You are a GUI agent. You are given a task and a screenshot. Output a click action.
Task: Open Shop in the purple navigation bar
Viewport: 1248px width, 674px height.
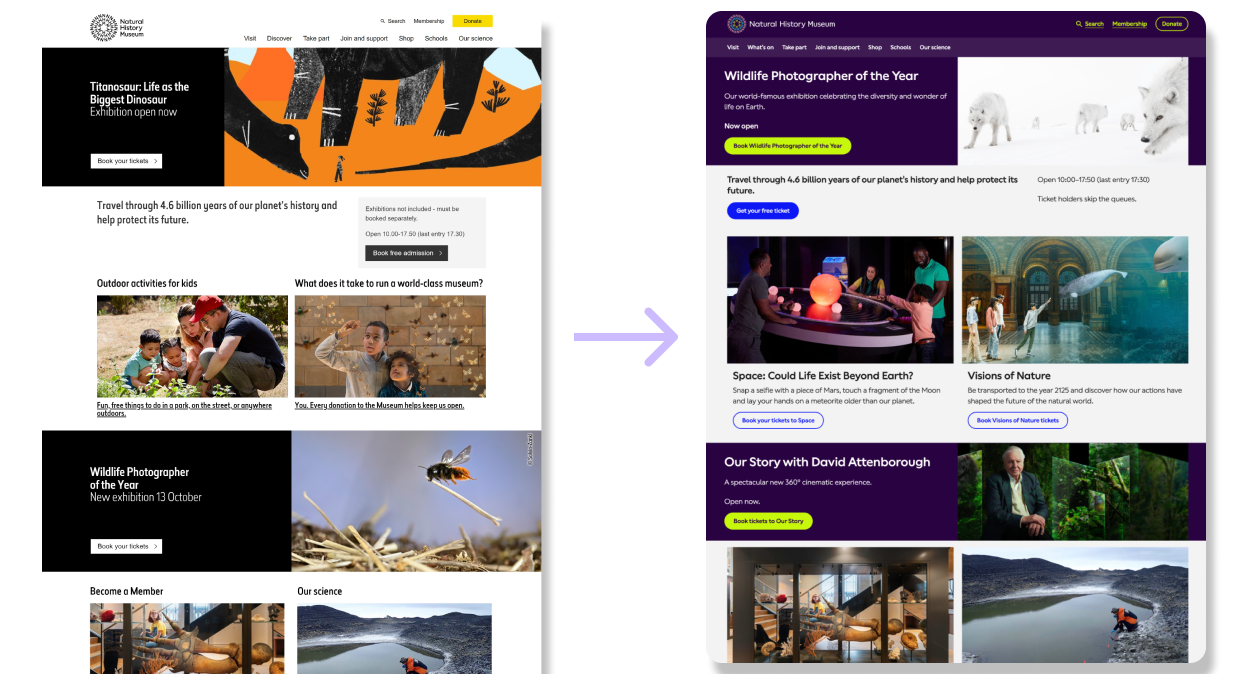tap(875, 47)
